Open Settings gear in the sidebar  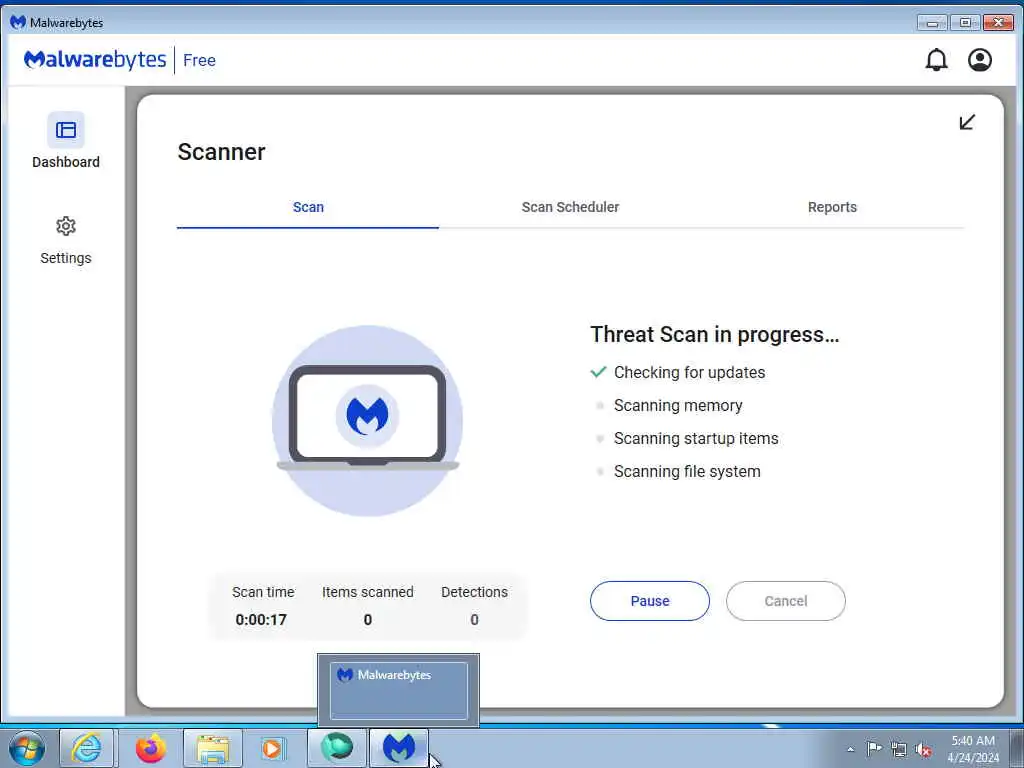point(66,240)
